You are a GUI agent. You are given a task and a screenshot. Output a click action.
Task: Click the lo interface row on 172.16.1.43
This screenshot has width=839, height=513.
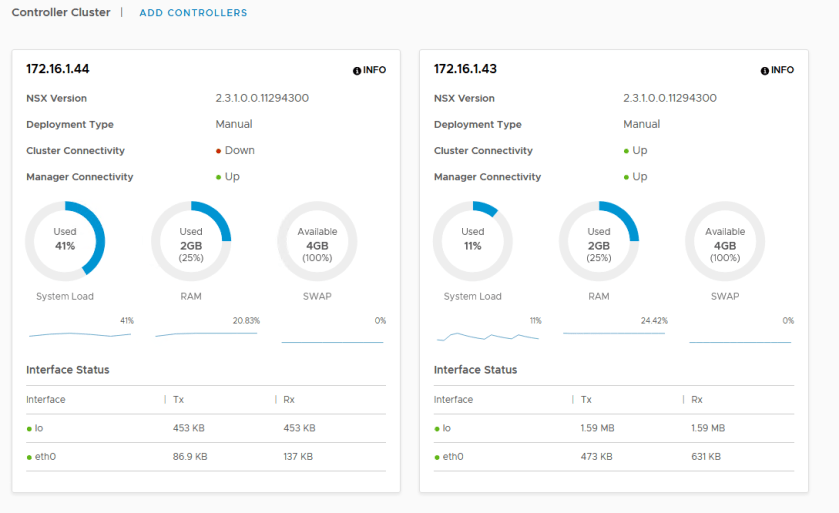[614, 428]
